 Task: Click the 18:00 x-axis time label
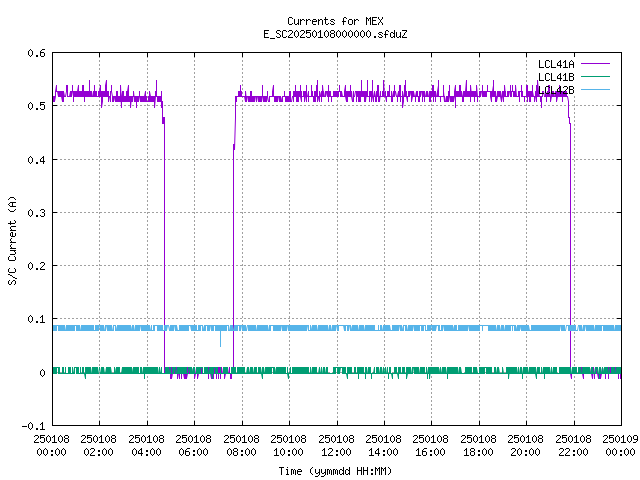tap(478, 452)
